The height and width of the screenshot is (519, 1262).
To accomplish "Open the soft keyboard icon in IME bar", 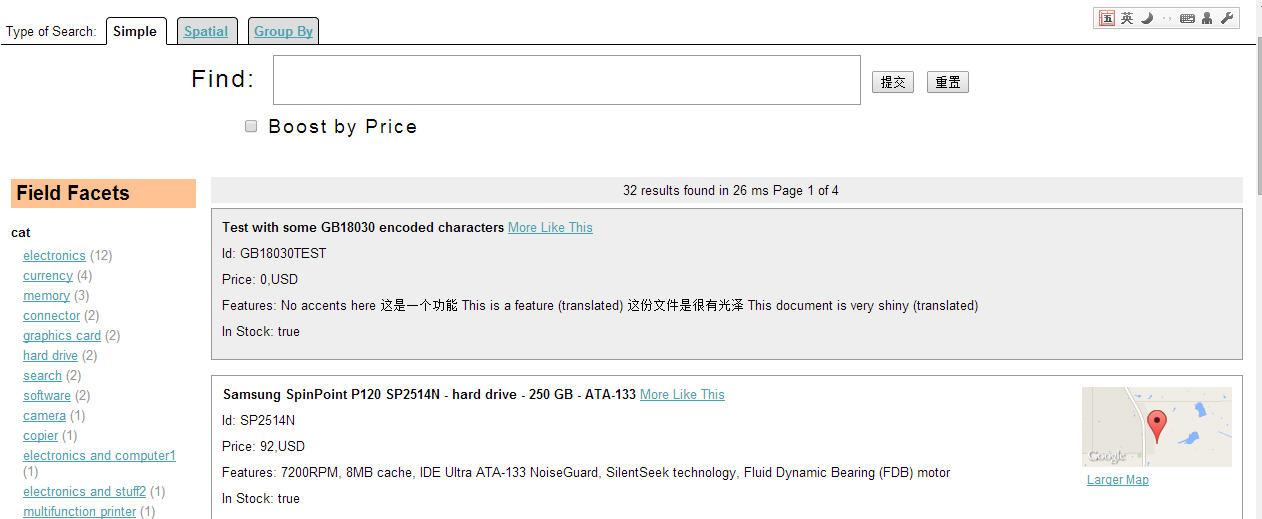I will tap(1187, 18).
